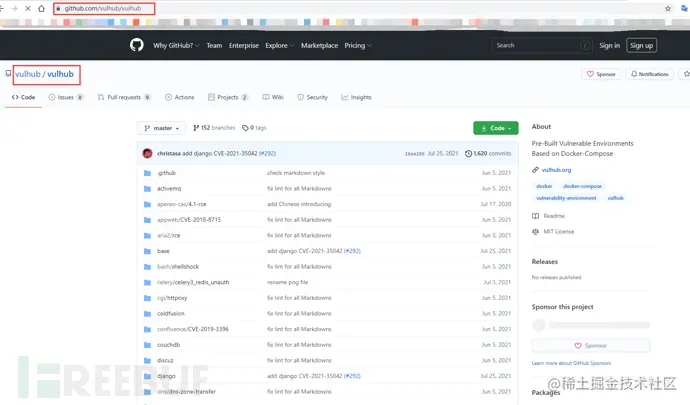This screenshot has height=405, width=690.
Task: Click Enterprise in the top navigation
Action: click(x=244, y=45)
